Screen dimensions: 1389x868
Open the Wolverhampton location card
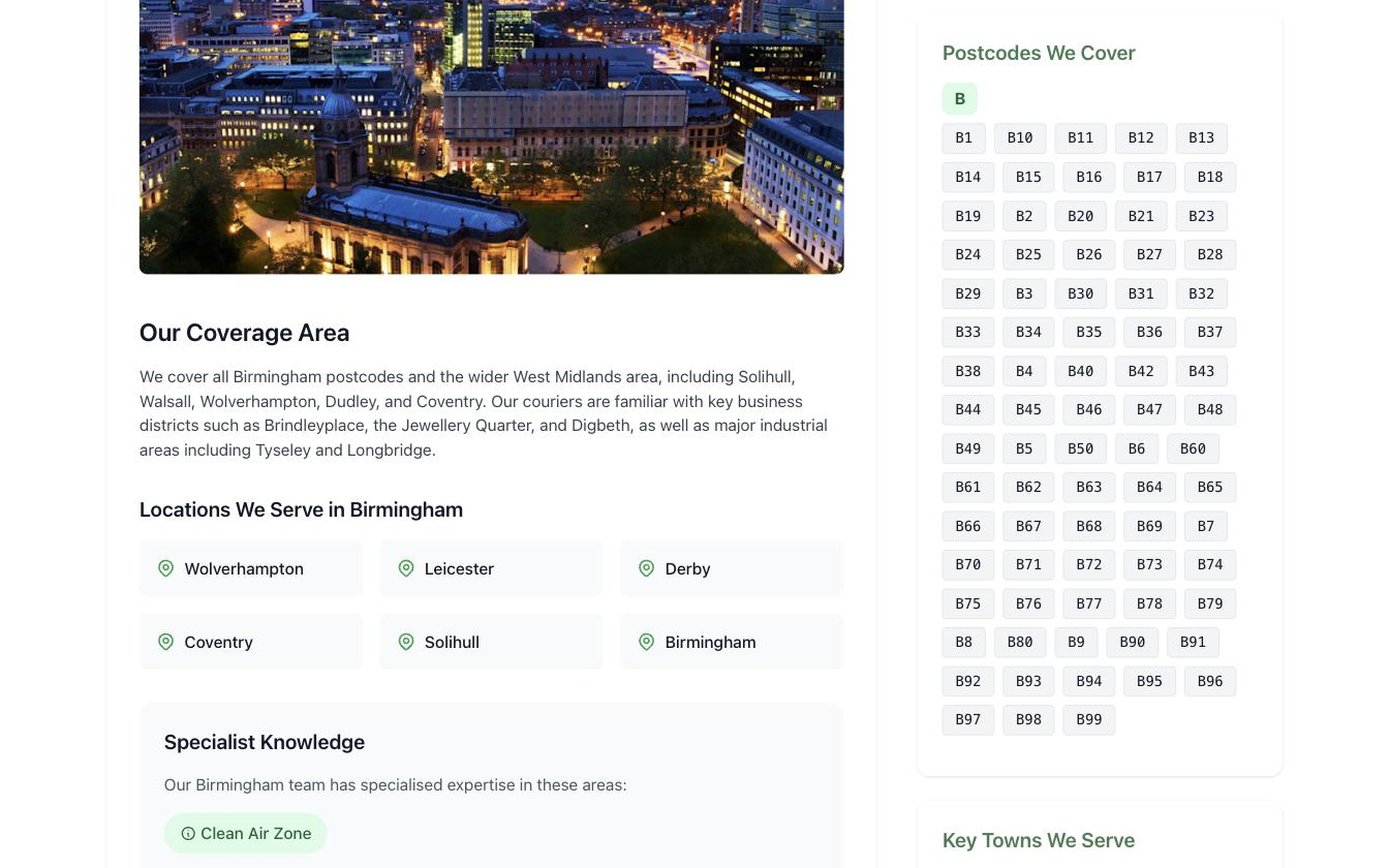click(251, 568)
